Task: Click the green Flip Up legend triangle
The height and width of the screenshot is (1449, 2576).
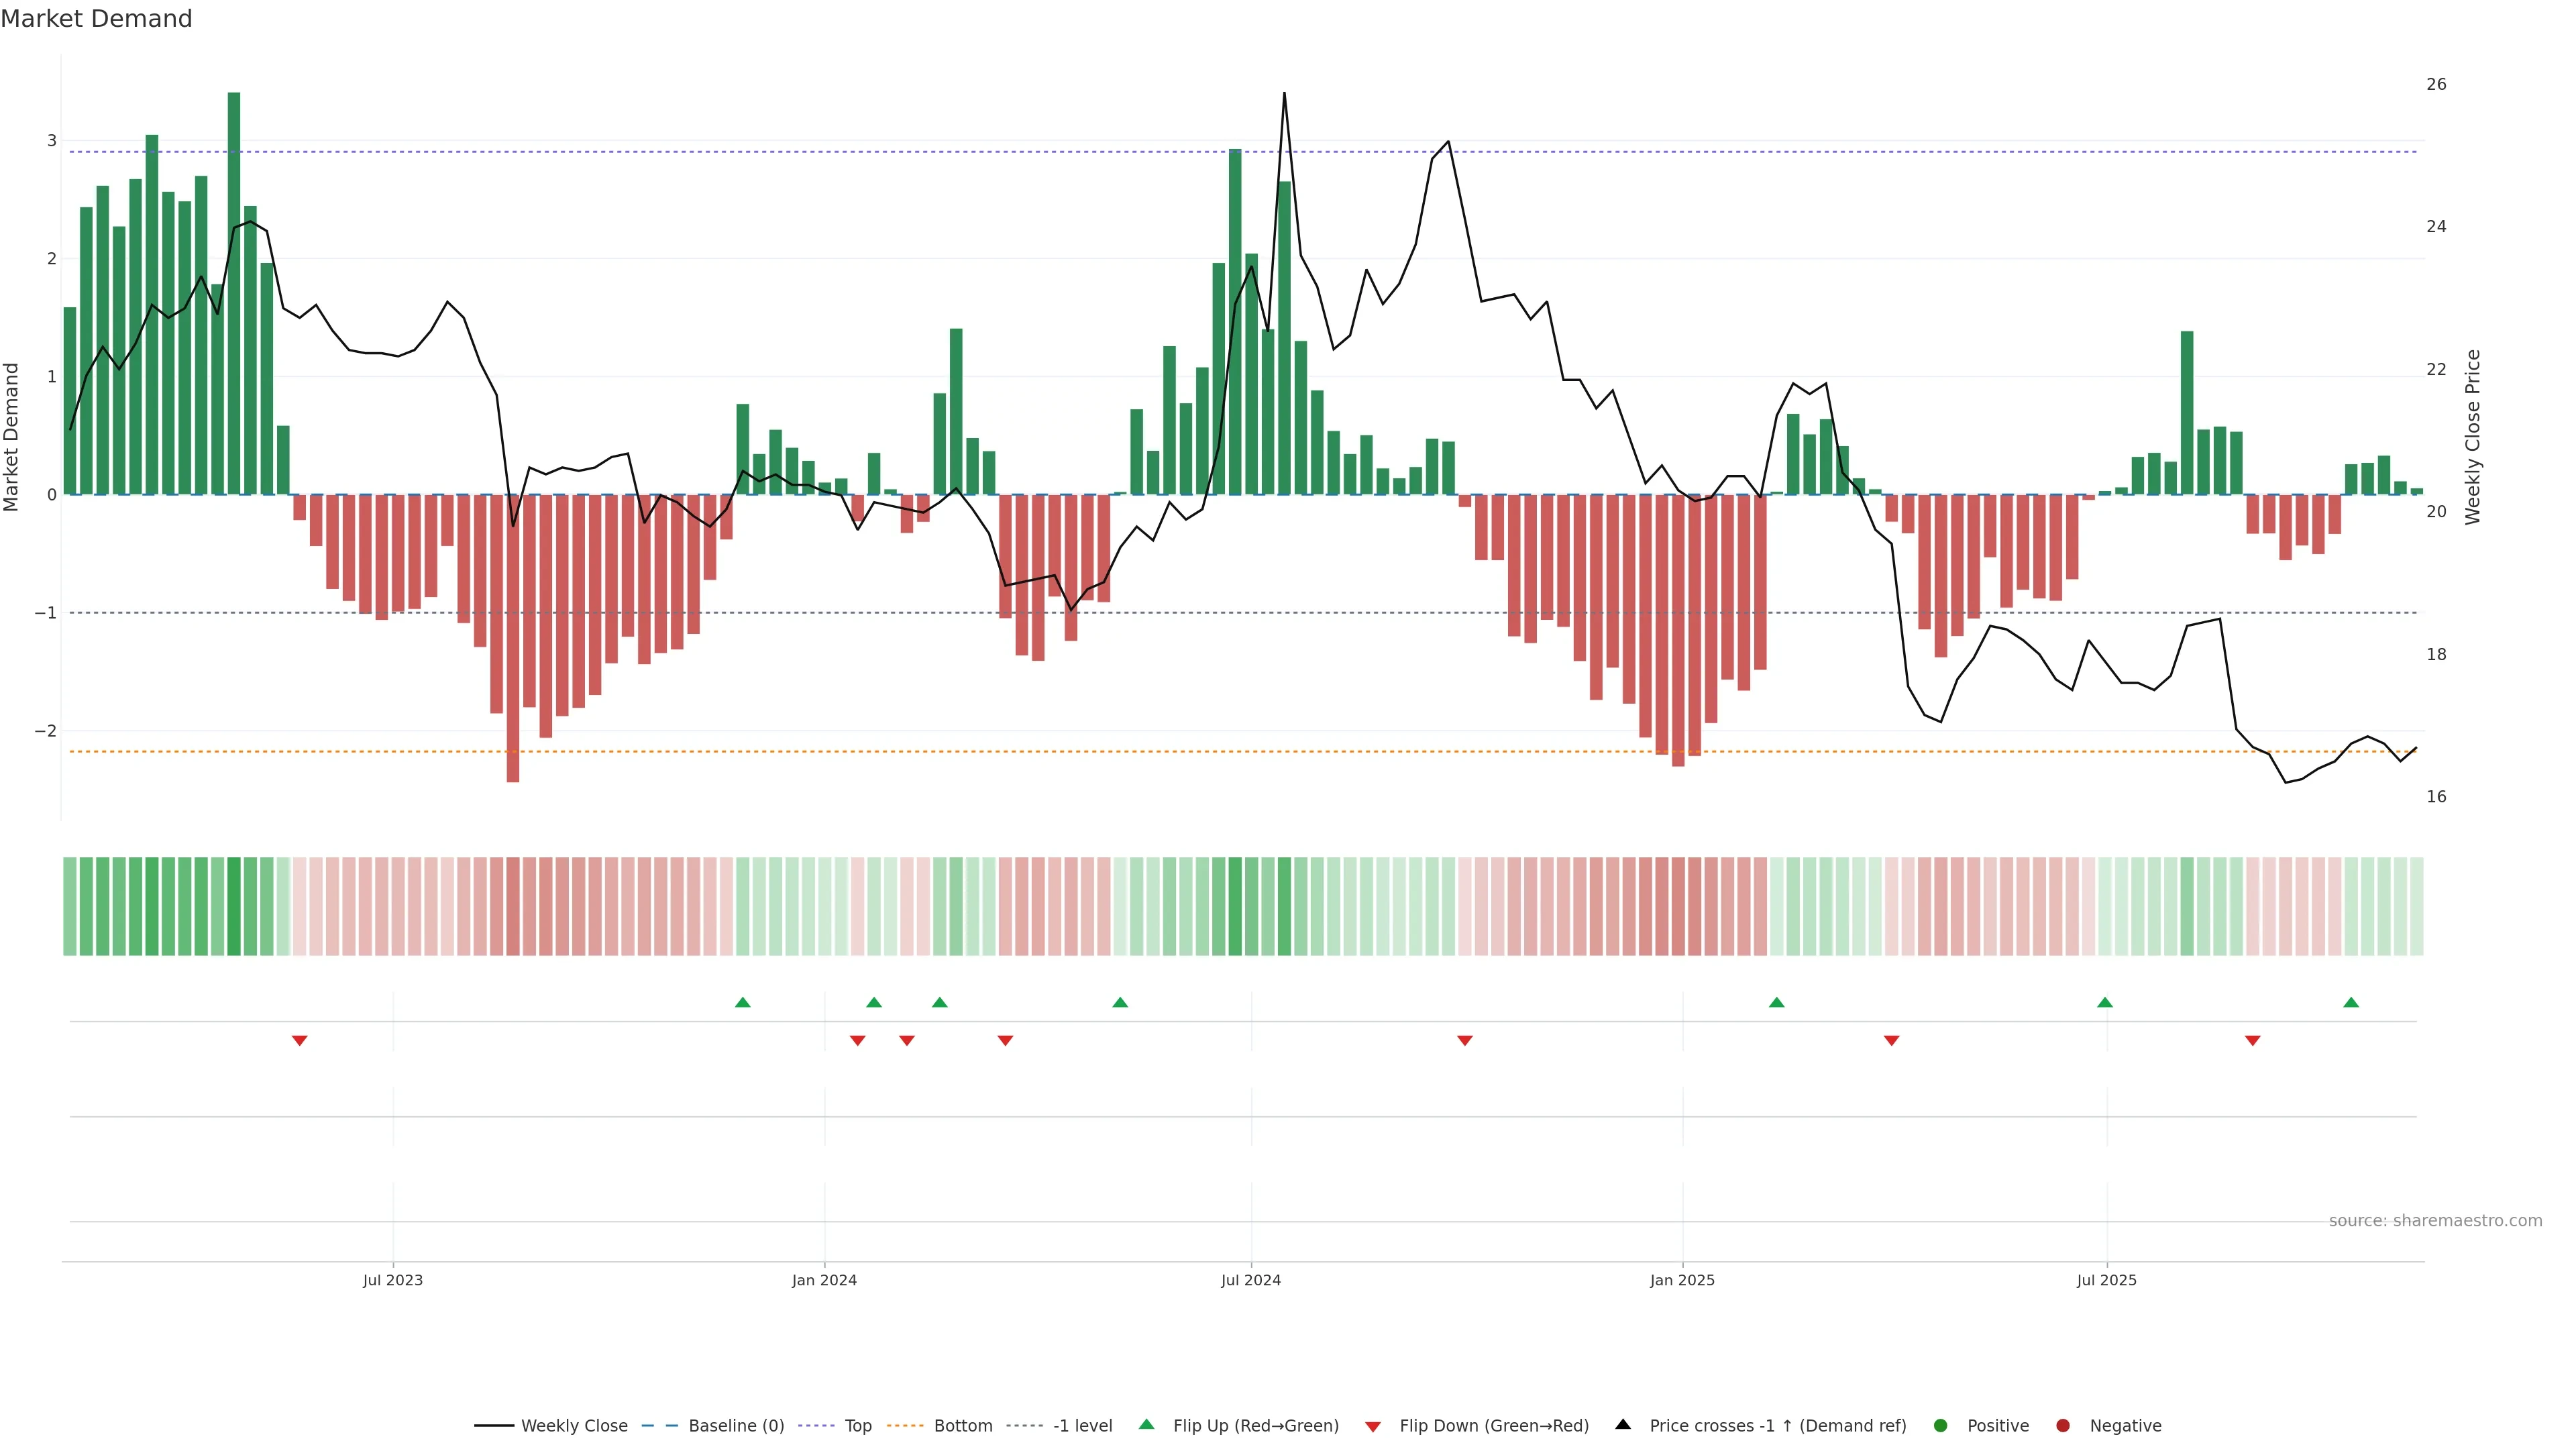Action: tap(1146, 1424)
